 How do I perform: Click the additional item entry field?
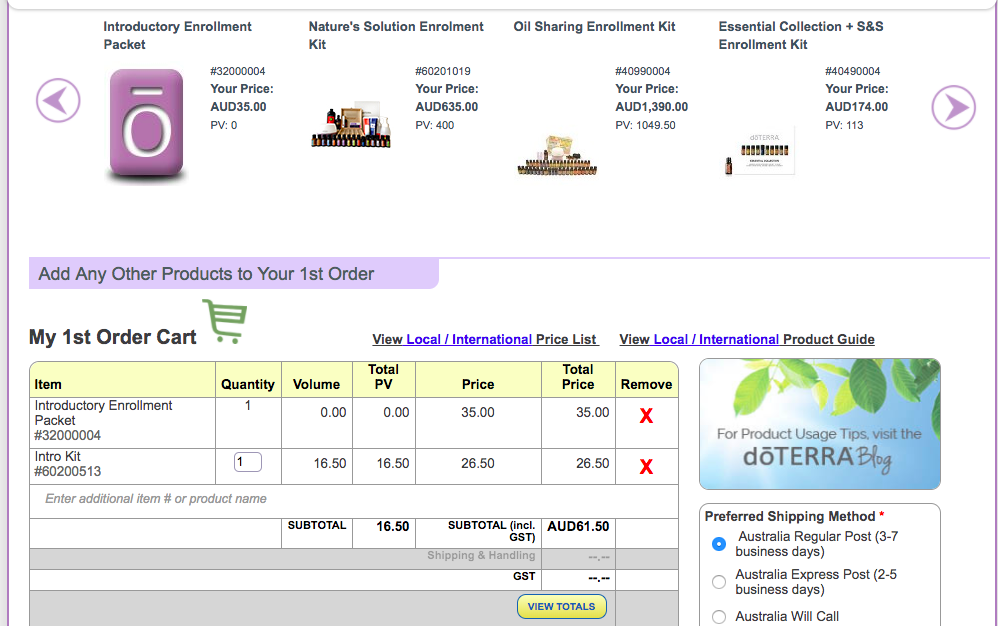[354, 499]
